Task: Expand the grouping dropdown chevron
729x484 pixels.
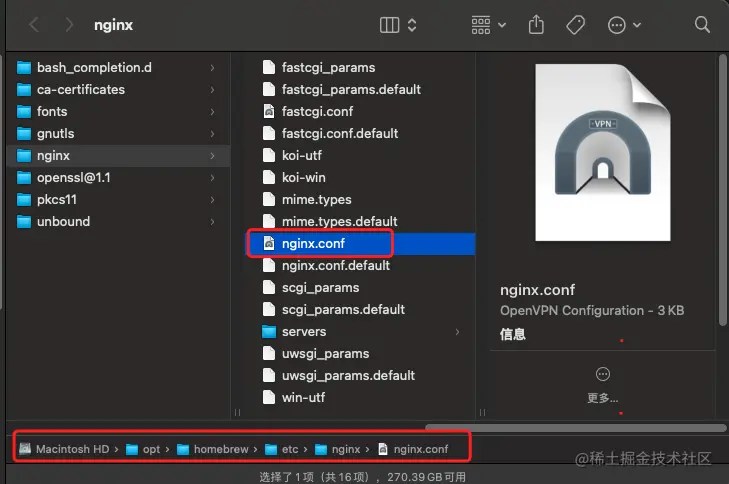Action: (502, 25)
